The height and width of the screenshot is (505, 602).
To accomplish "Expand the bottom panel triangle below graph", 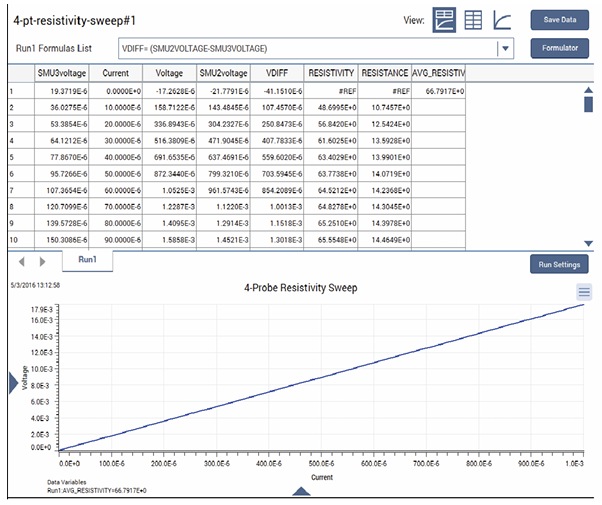I will 298,491.
